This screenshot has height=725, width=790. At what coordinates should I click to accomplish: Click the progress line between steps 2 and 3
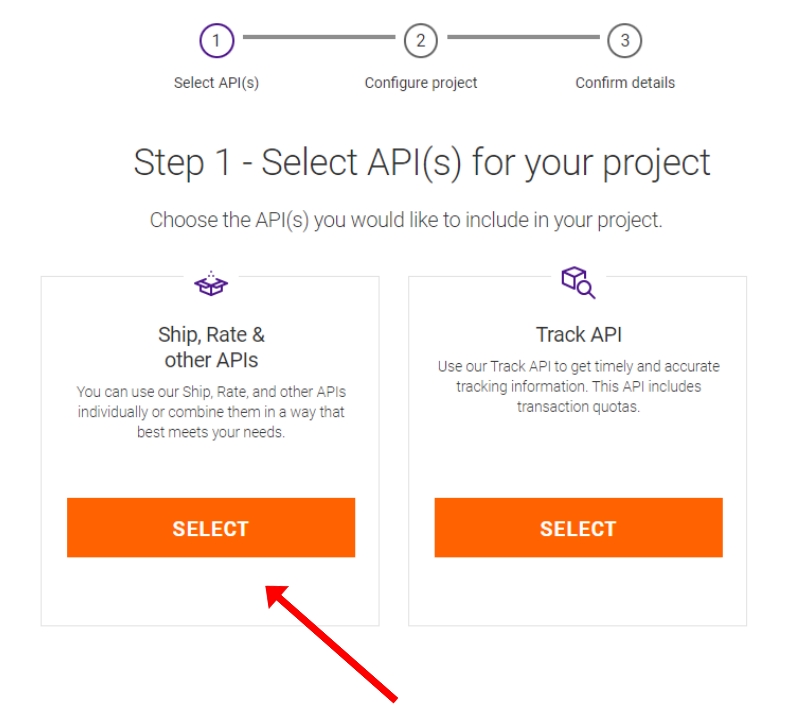pyautogui.click(x=523, y=38)
